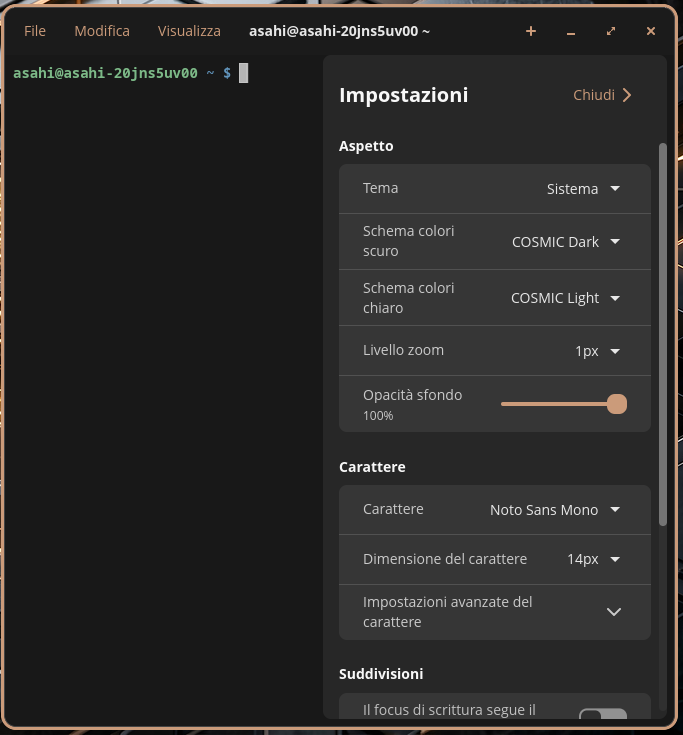Choose font via Carattere Noto Sans Mono dropdown
Image resolution: width=683 pixels, height=735 pixels.
point(555,510)
